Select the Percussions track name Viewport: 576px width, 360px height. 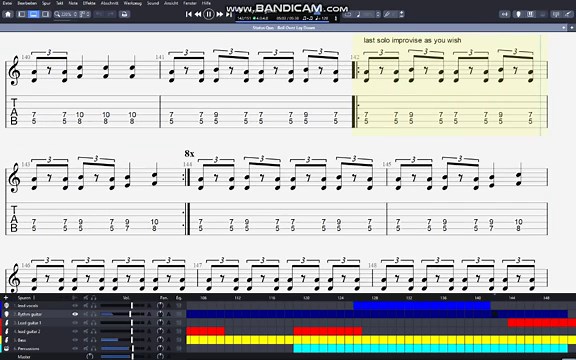tap(28, 349)
